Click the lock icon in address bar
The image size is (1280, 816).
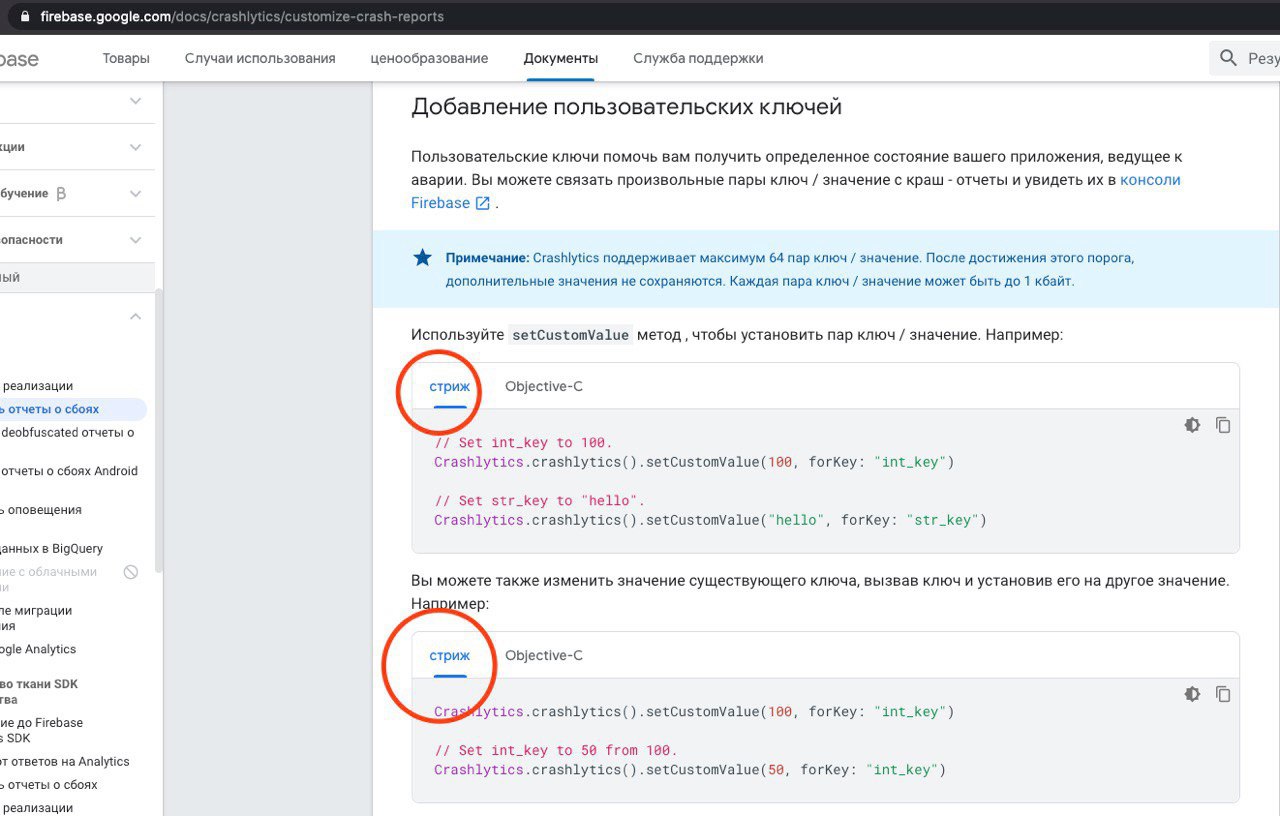pos(25,17)
